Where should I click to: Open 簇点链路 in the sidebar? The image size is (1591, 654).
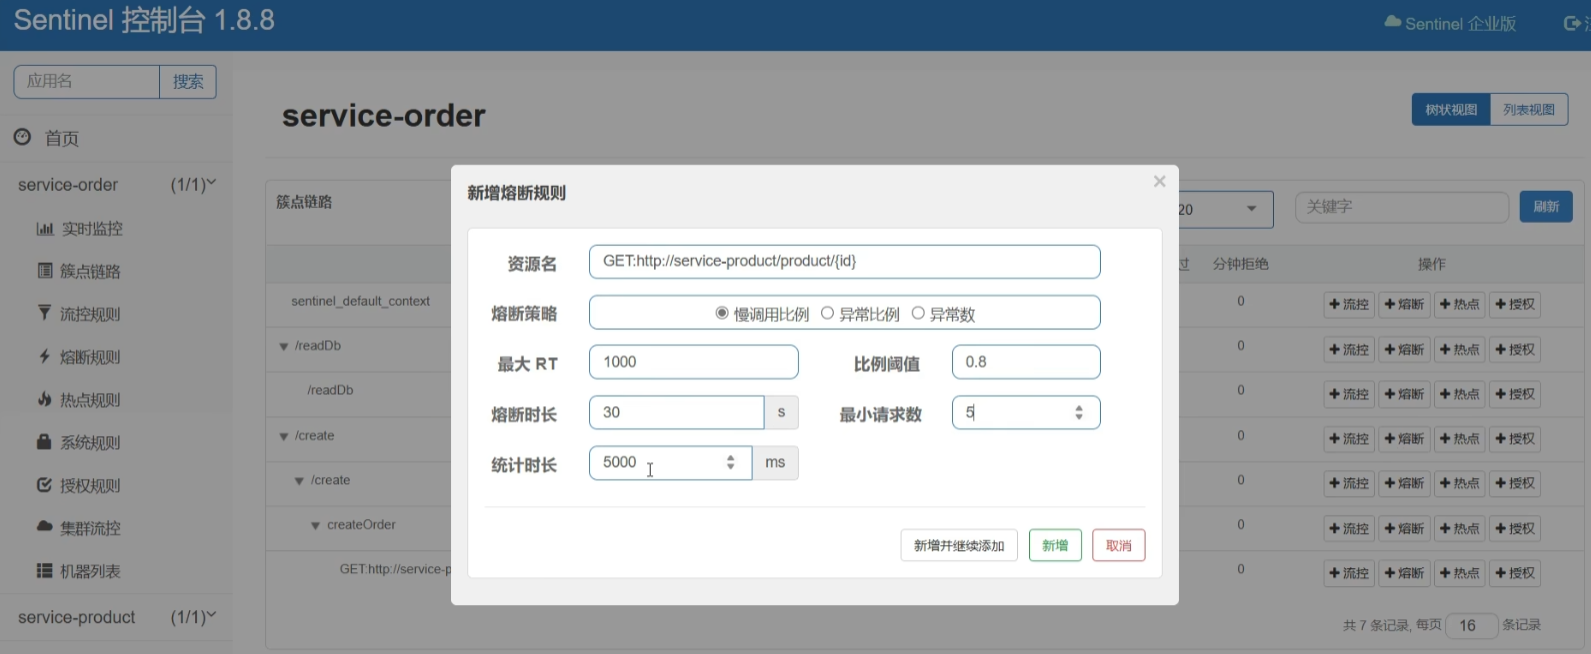[x=79, y=271]
